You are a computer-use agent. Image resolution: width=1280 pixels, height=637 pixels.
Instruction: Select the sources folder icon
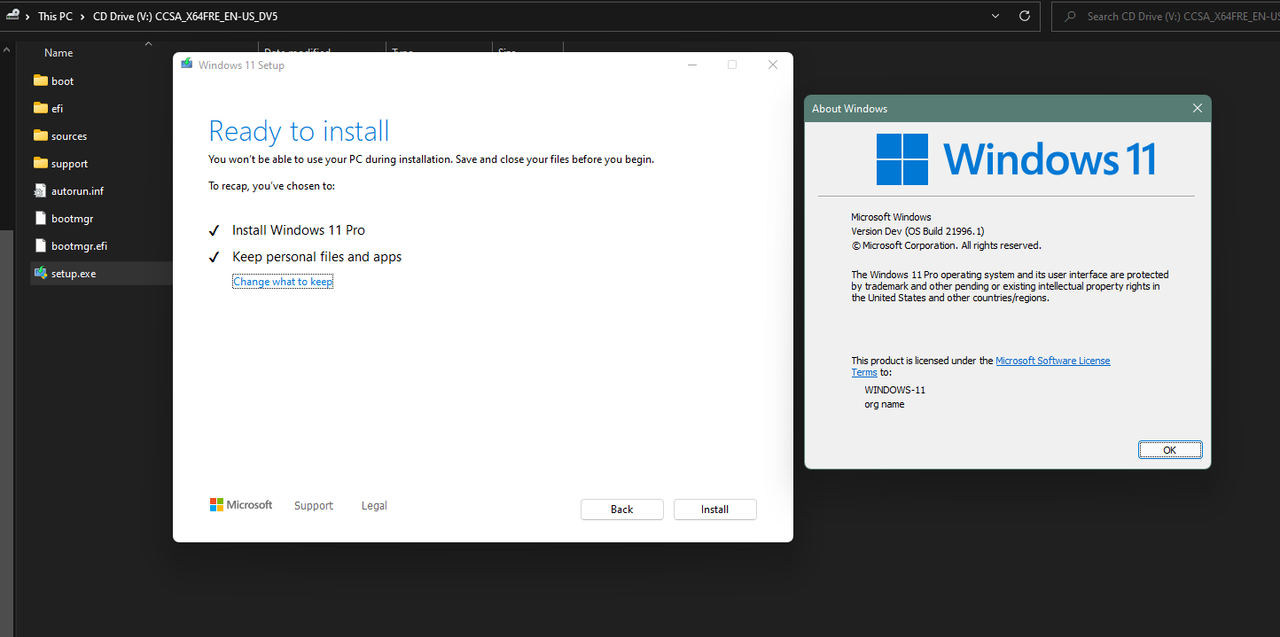(x=40, y=136)
